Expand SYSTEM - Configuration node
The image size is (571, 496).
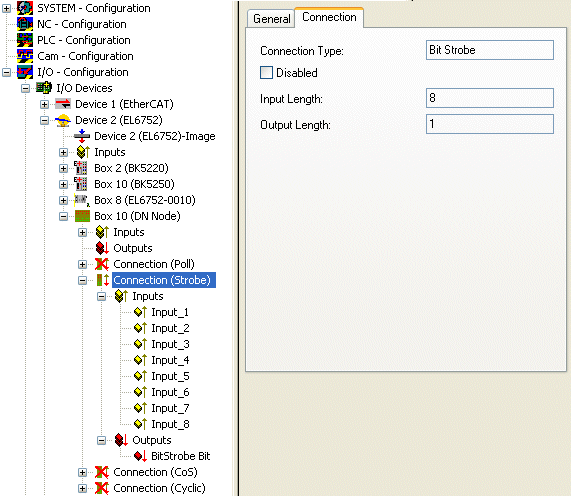click(7, 8)
